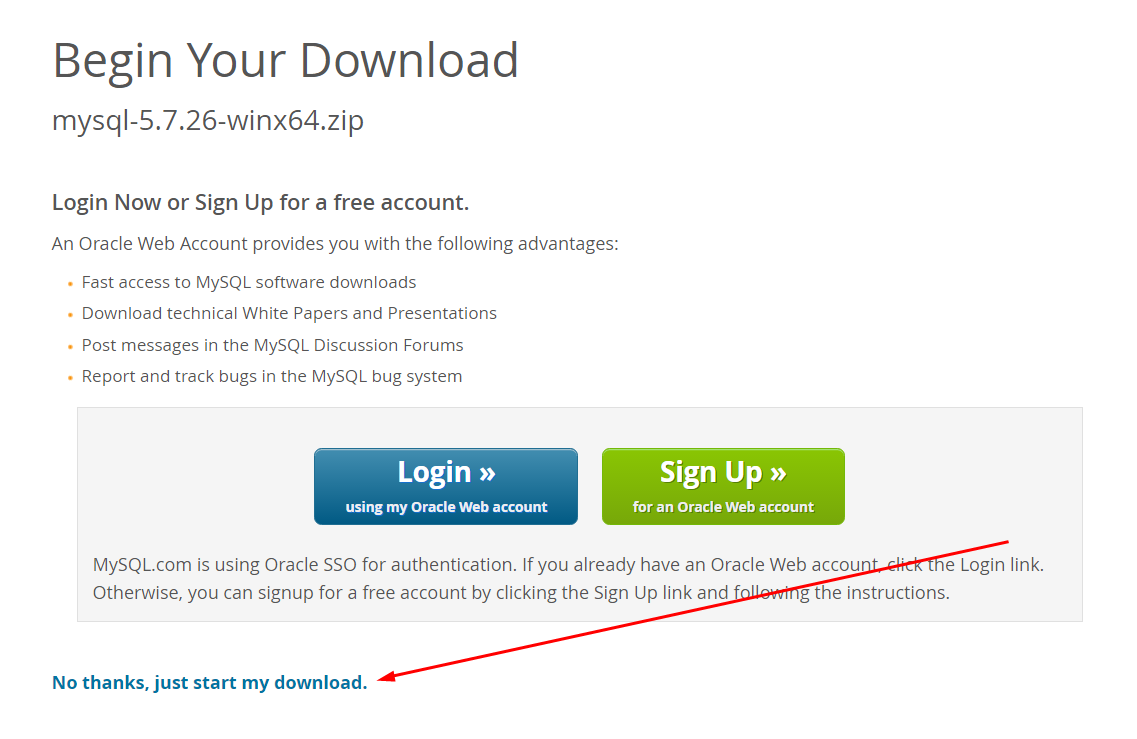The height and width of the screenshot is (739, 1137).
Task: Click the Otherwise you can signup sentence
Action: pyautogui.click(x=521, y=593)
